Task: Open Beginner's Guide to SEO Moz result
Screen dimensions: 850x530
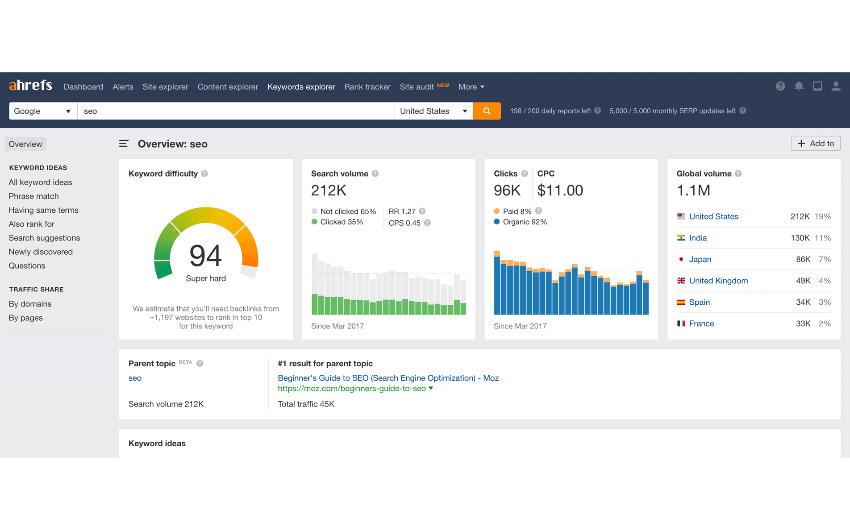Action: pyautogui.click(x=388, y=378)
